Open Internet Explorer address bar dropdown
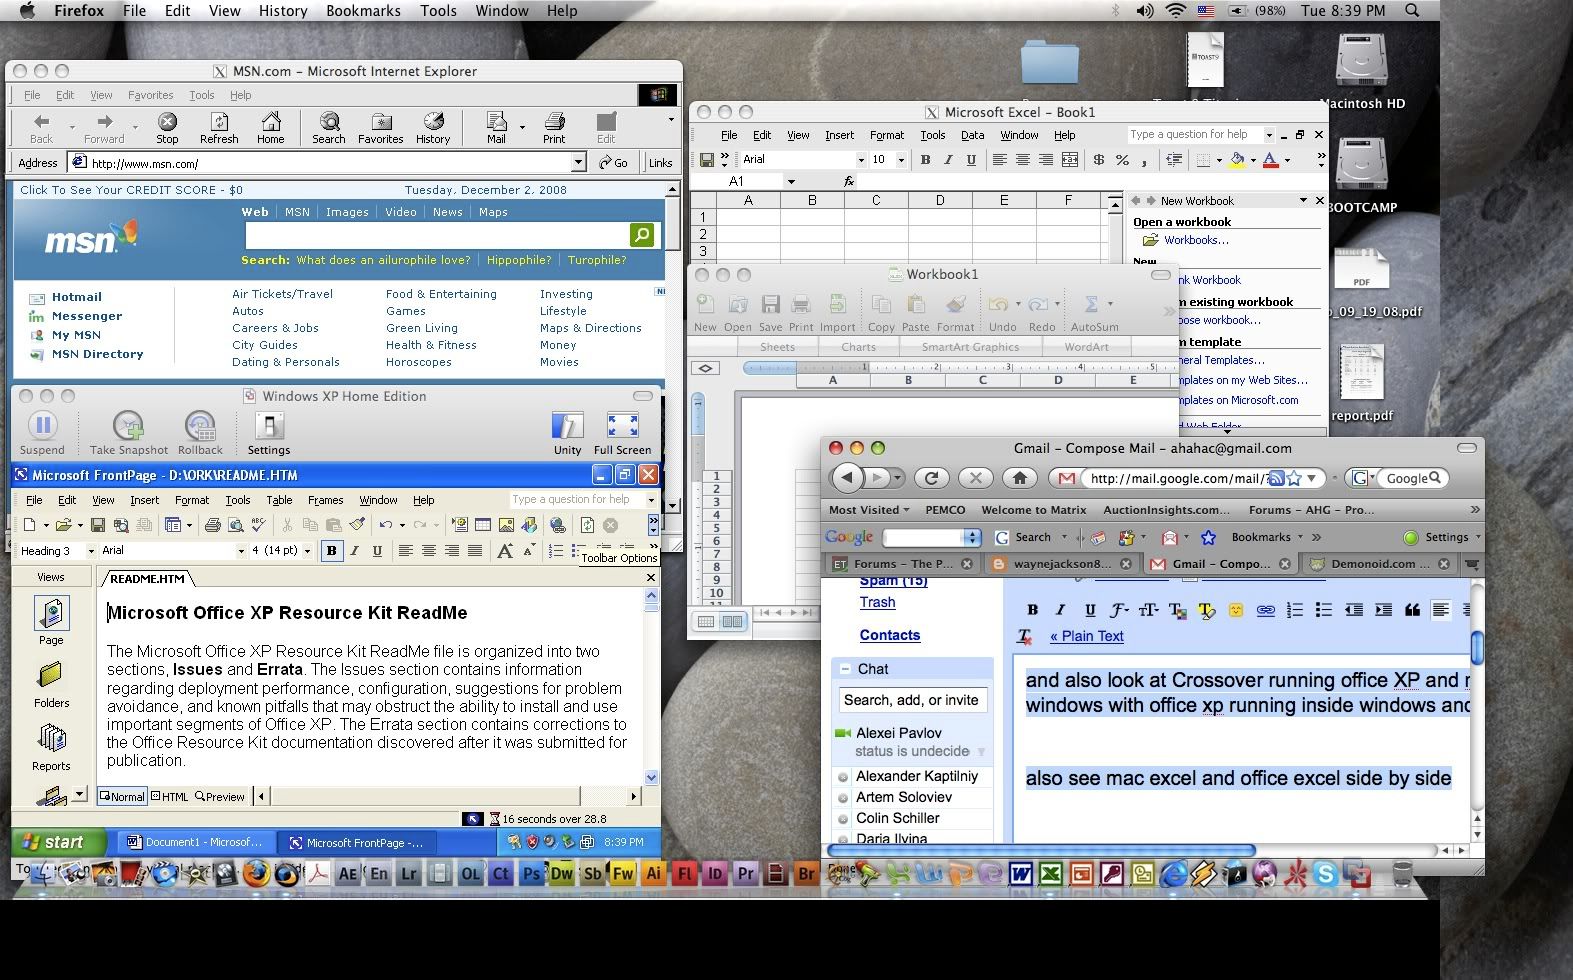Image resolution: width=1573 pixels, height=980 pixels. pos(578,162)
